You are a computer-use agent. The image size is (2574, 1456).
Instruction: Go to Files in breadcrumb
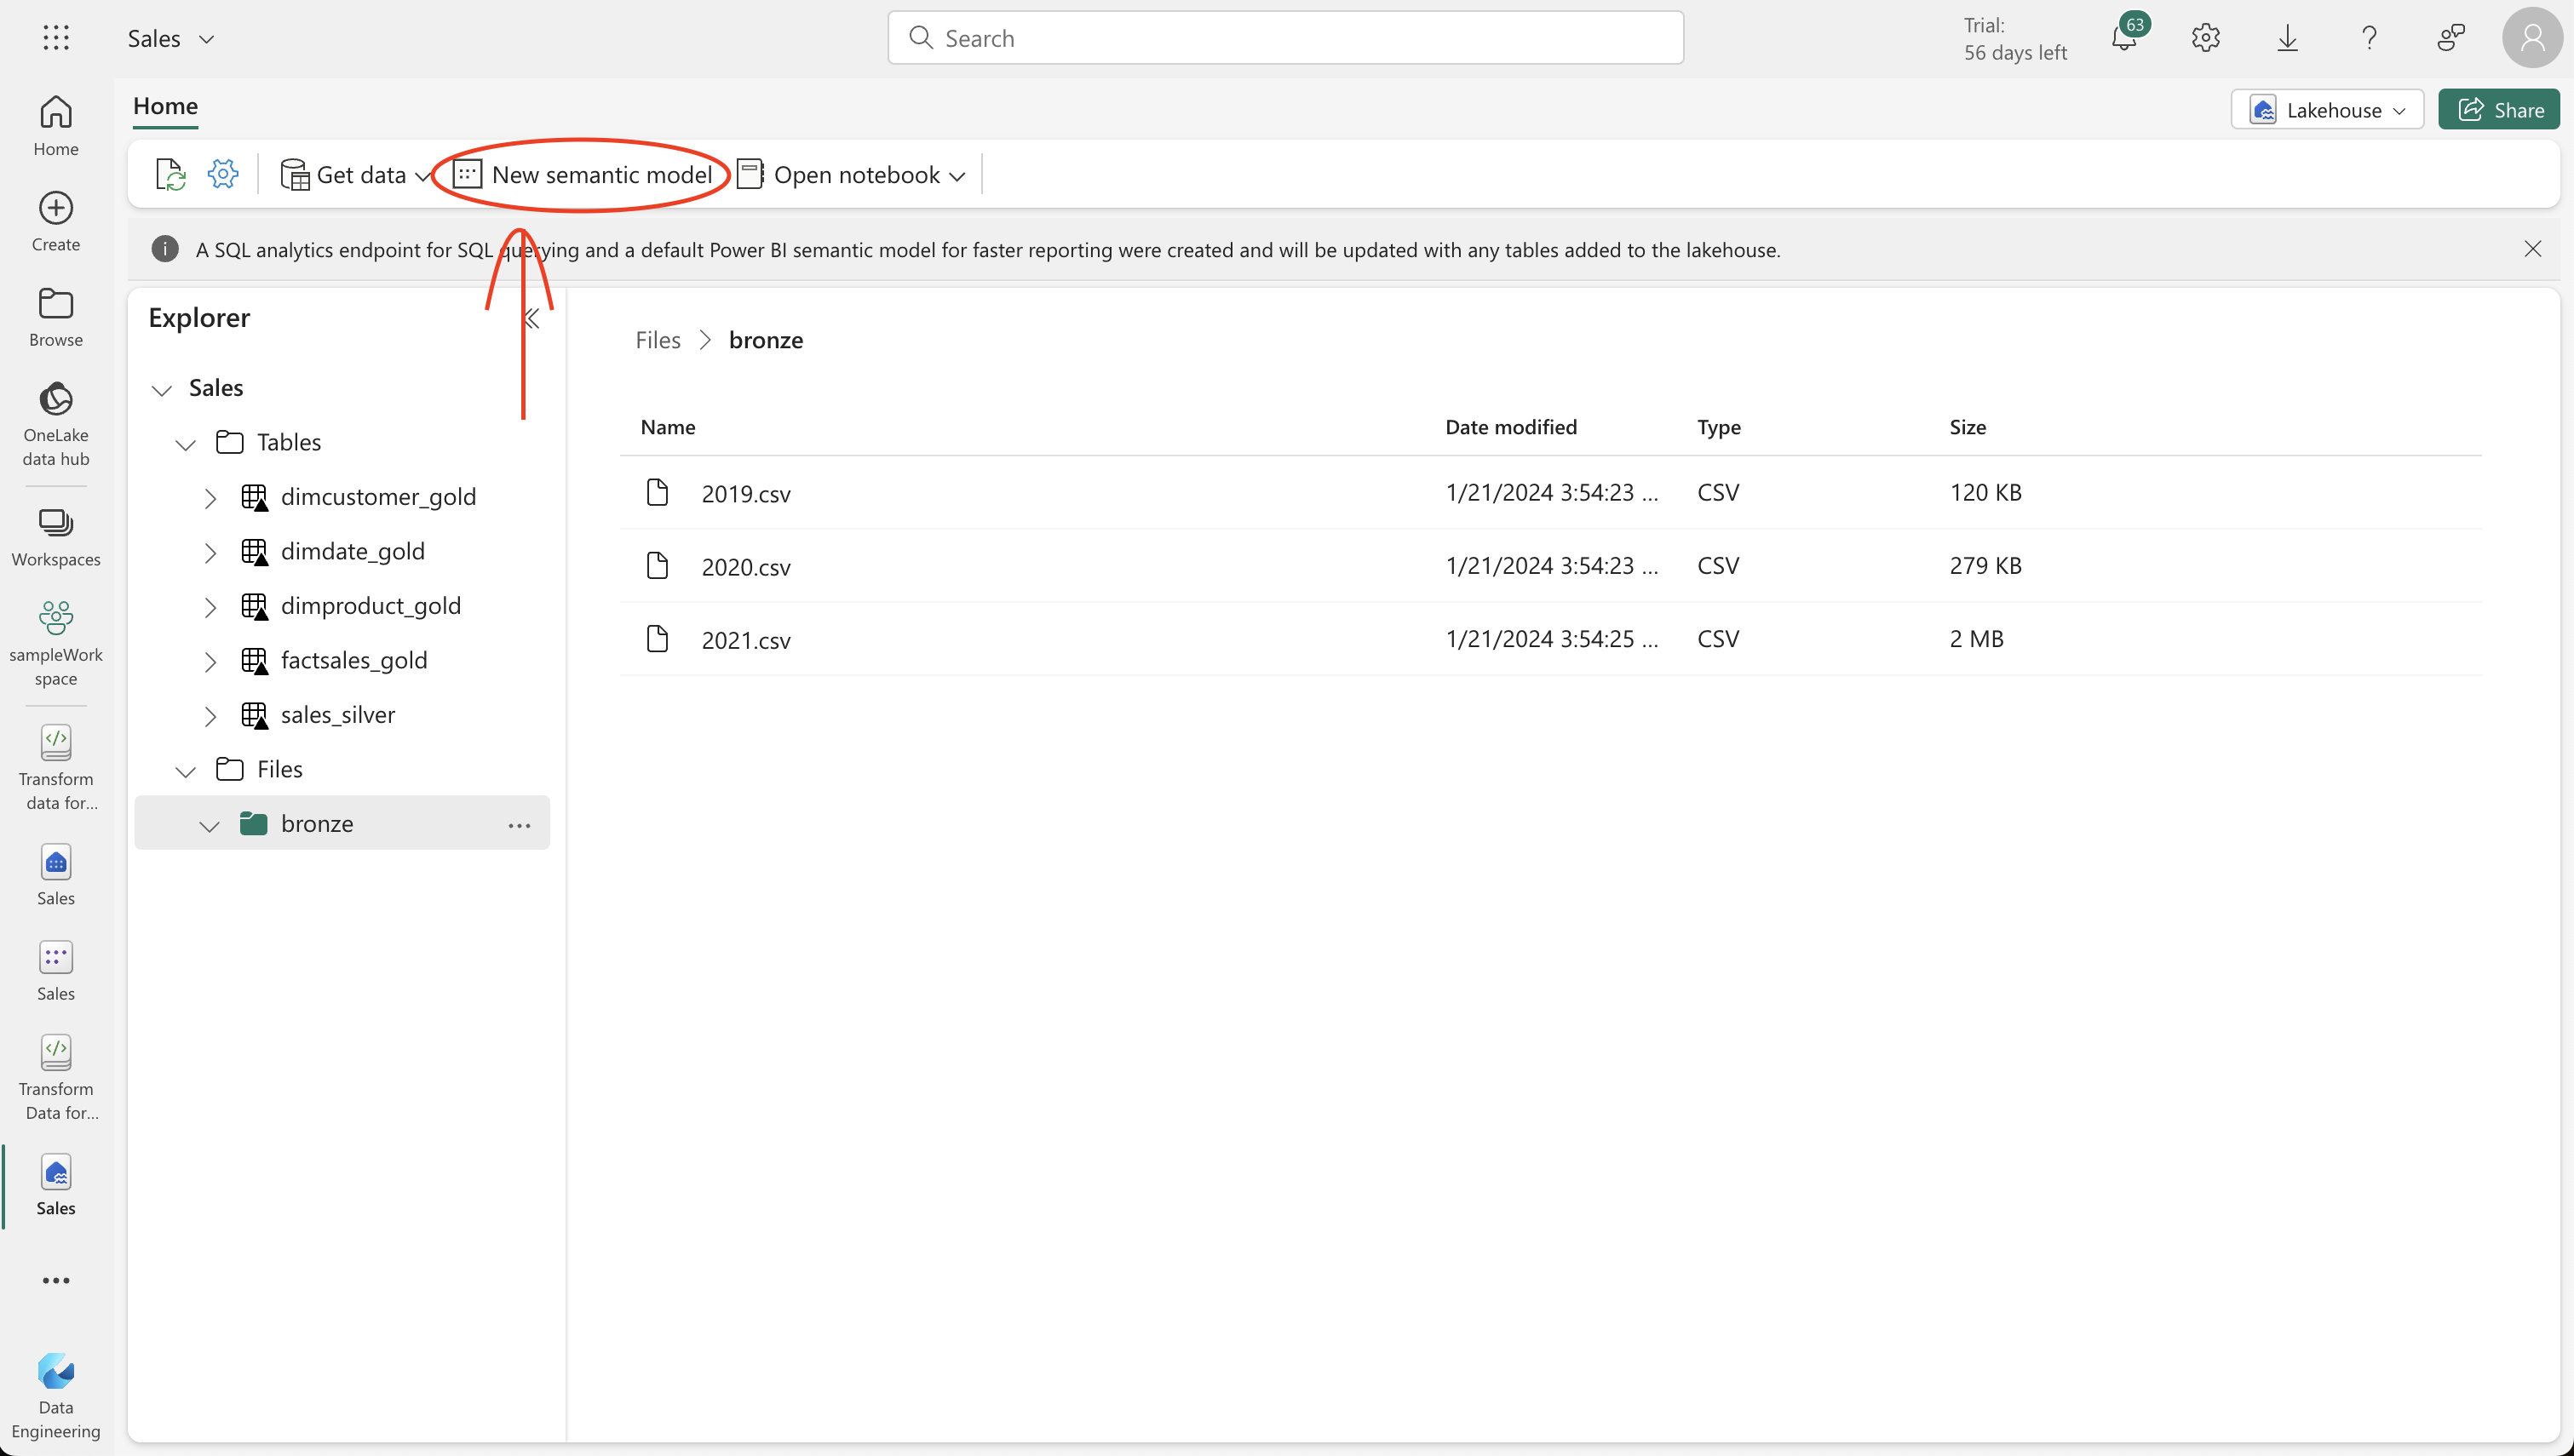coord(658,340)
